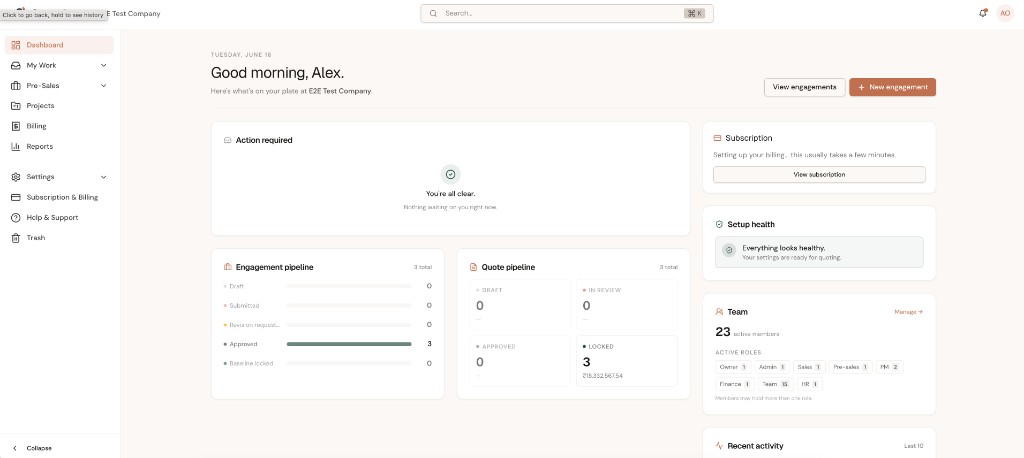Click the Quote pipeline document icon
This screenshot has height=458, width=1024.
tap(473, 267)
